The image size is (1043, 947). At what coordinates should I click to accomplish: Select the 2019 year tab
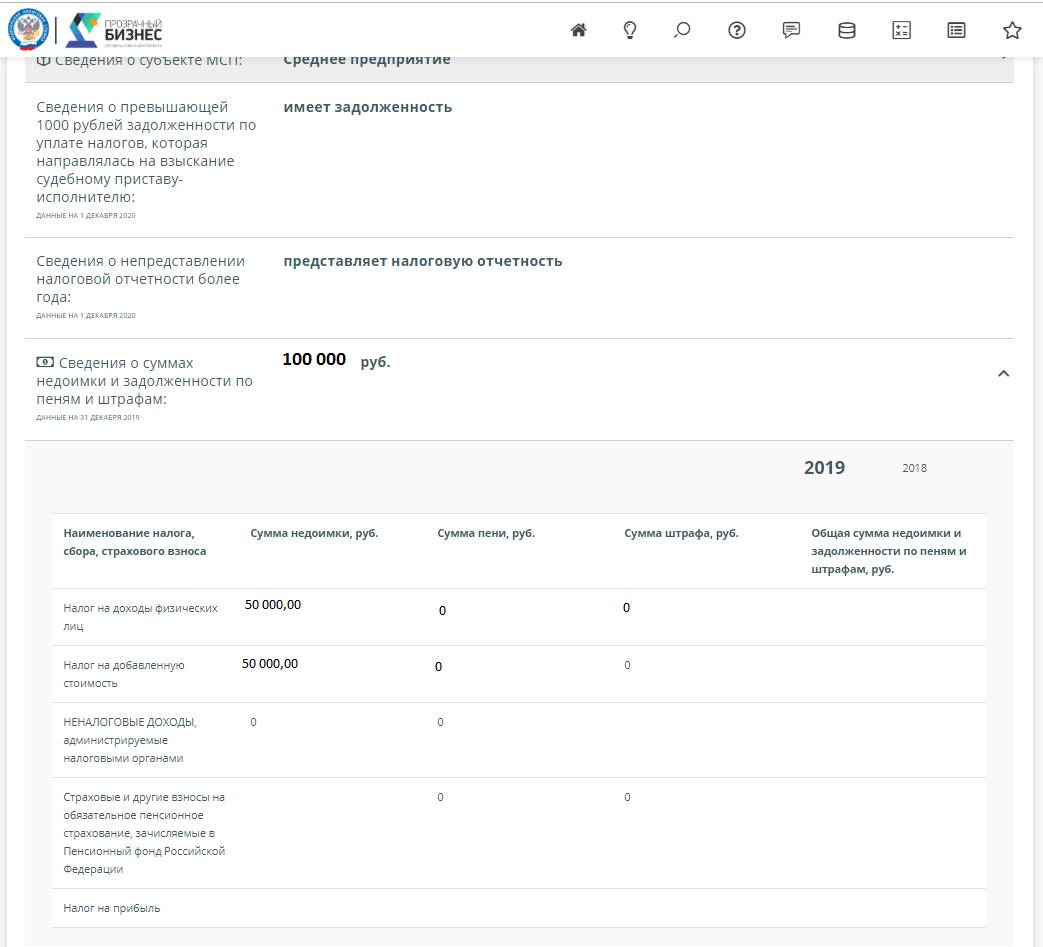[x=824, y=468]
